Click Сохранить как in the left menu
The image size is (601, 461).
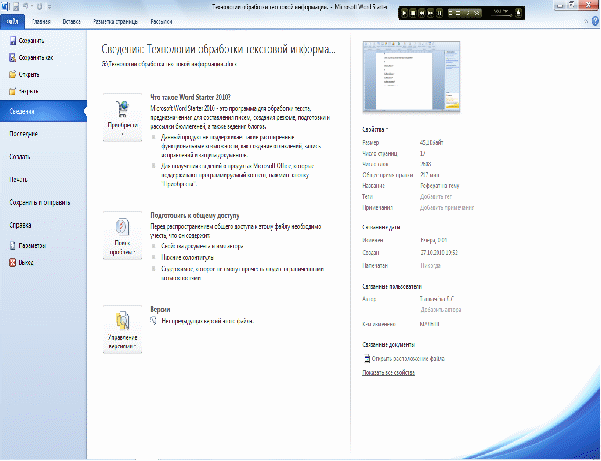[31, 57]
